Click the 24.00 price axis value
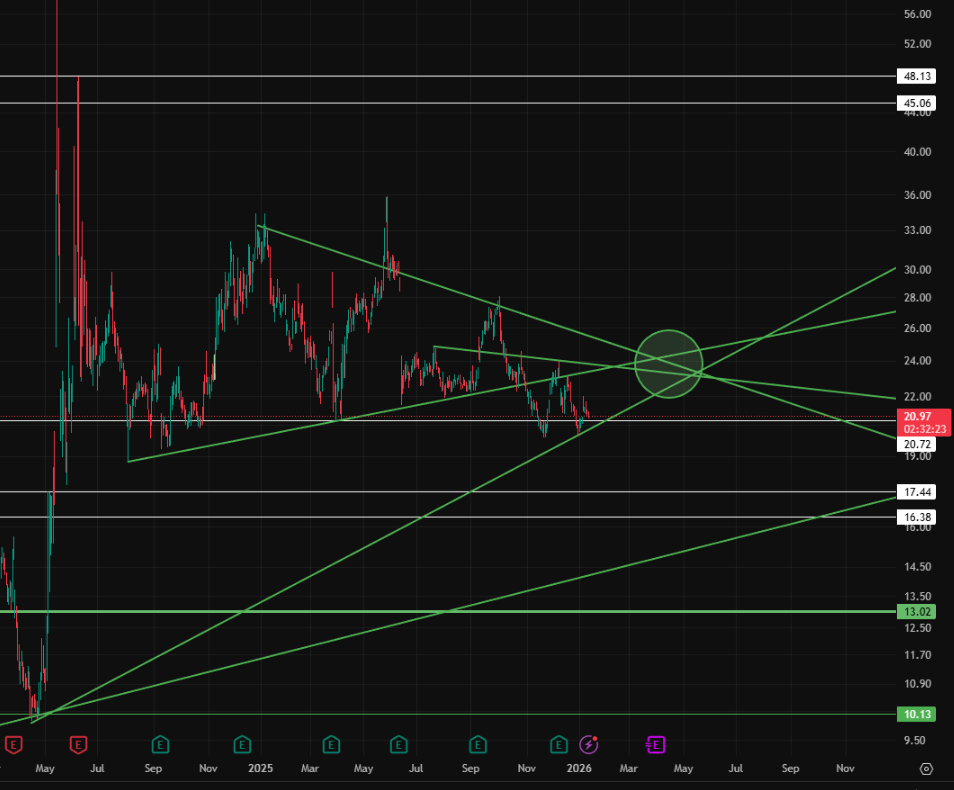The width and height of the screenshot is (954, 790). 917,361
